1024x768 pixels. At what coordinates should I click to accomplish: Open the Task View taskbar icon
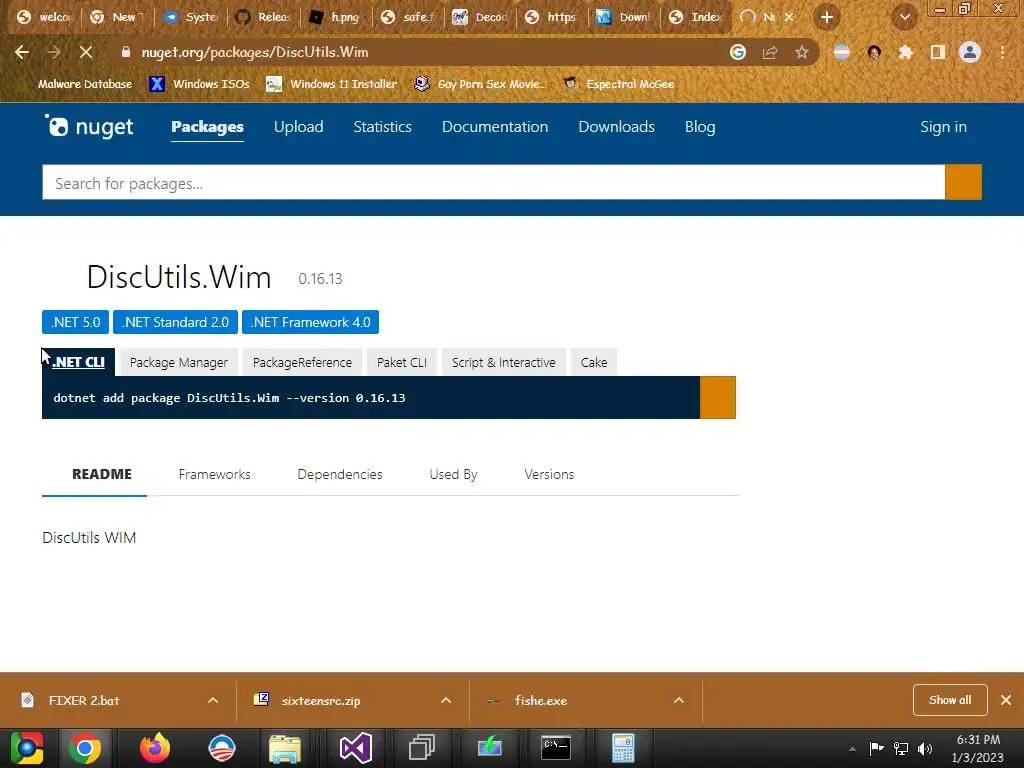421,748
